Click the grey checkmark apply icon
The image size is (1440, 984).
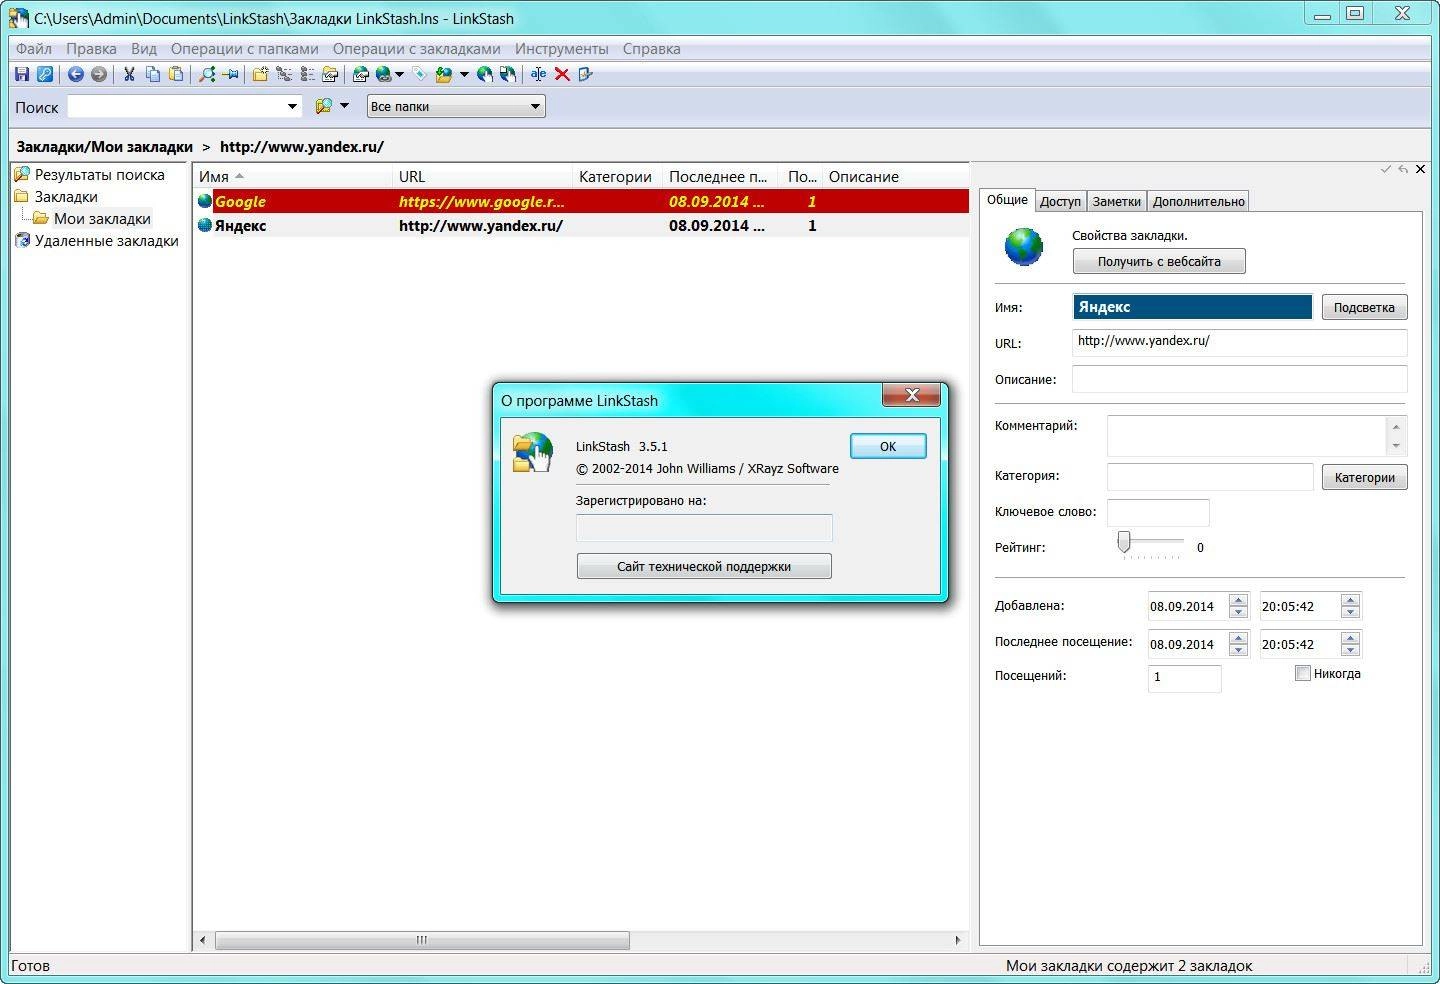pos(1386,169)
